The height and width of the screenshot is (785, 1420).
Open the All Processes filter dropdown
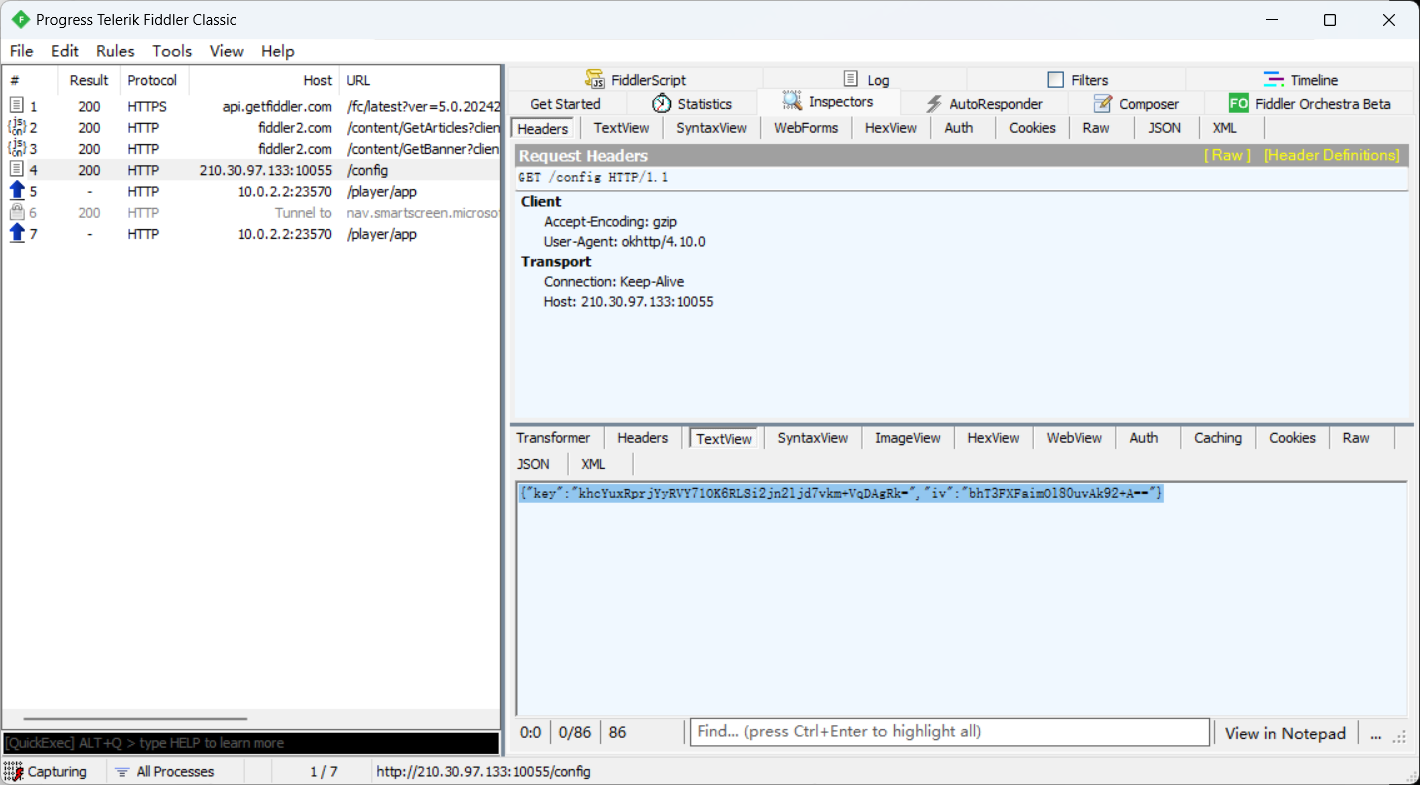(x=165, y=772)
